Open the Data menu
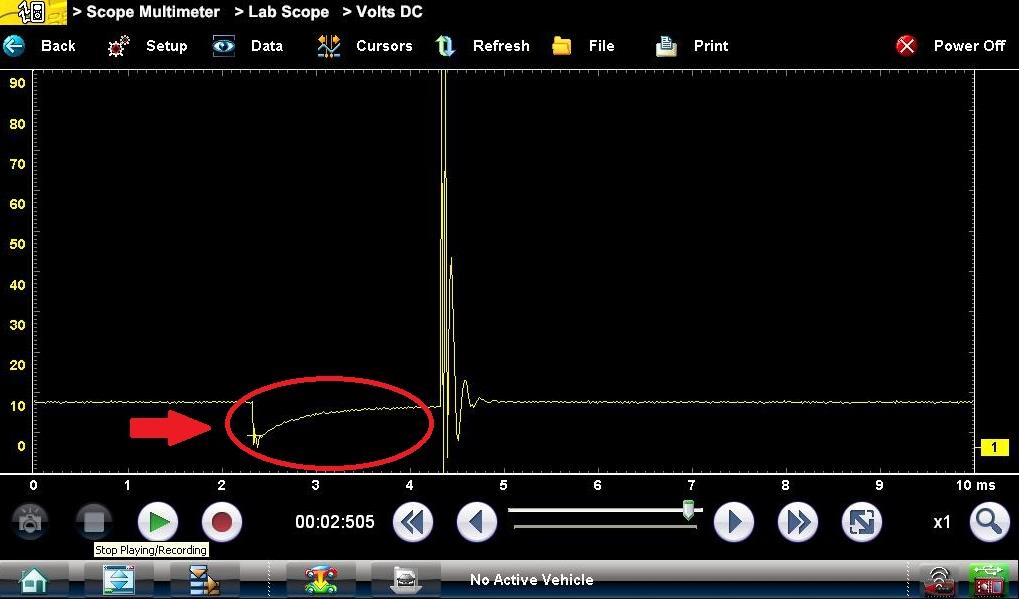This screenshot has width=1019, height=599. 248,46
